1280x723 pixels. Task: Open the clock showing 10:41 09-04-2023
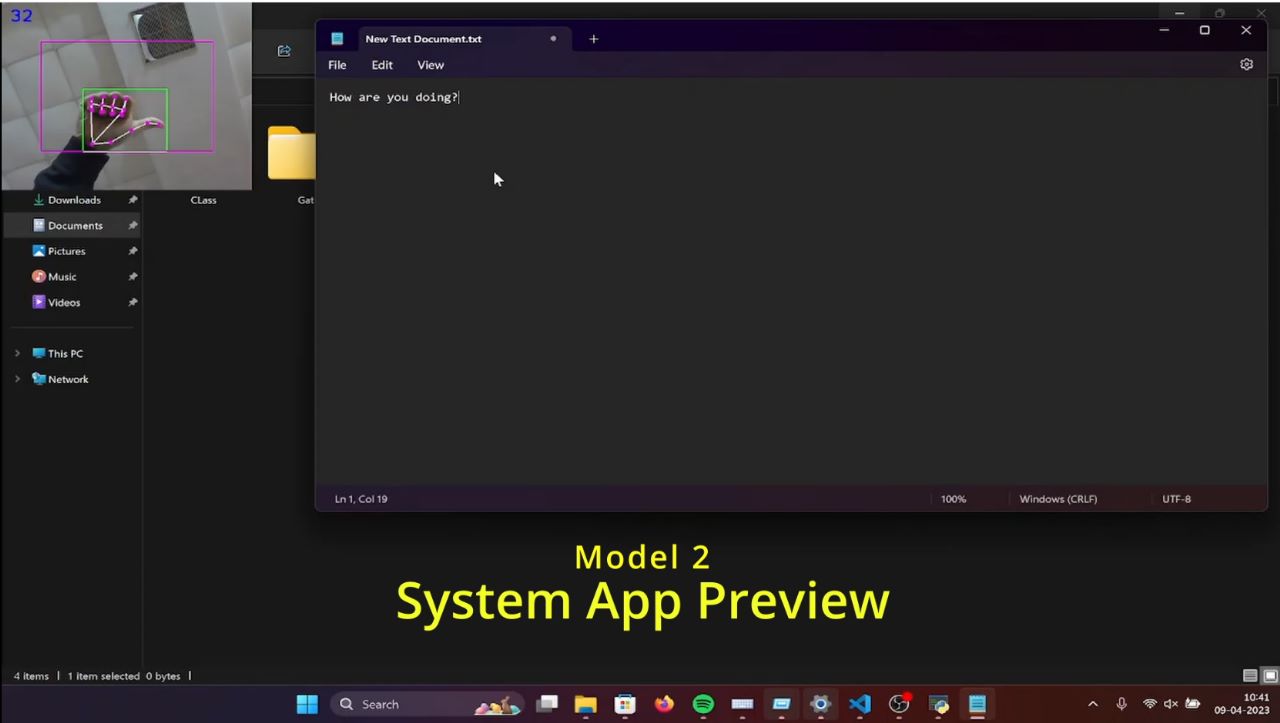click(1242, 704)
